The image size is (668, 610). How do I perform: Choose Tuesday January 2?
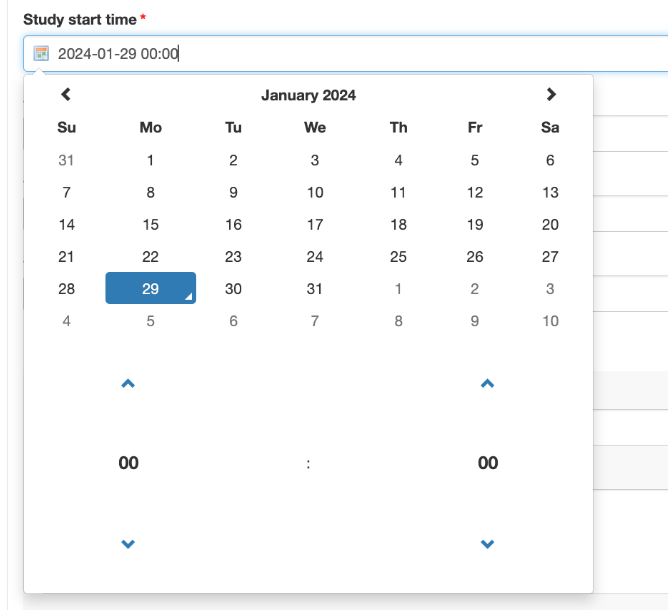coord(233,160)
